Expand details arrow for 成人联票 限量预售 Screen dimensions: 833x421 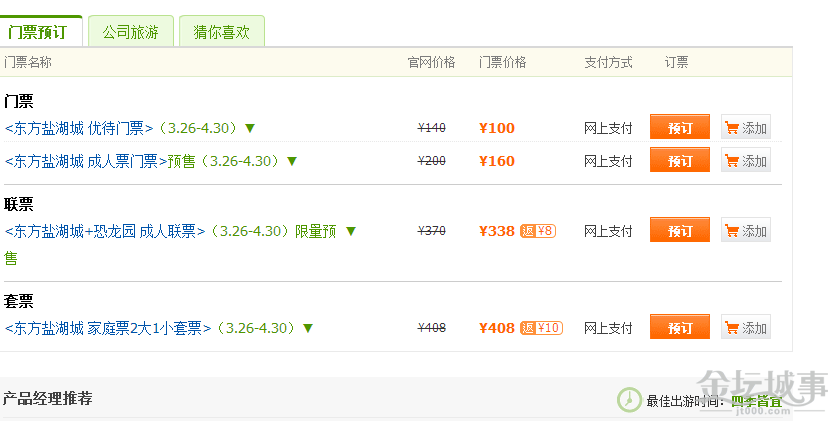(x=351, y=231)
